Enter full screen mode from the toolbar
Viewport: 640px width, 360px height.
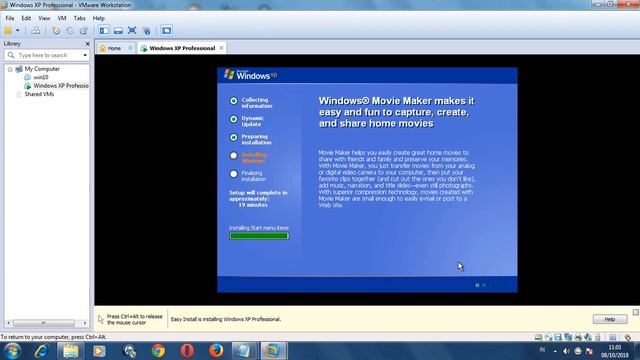pyautogui.click(x=132, y=31)
